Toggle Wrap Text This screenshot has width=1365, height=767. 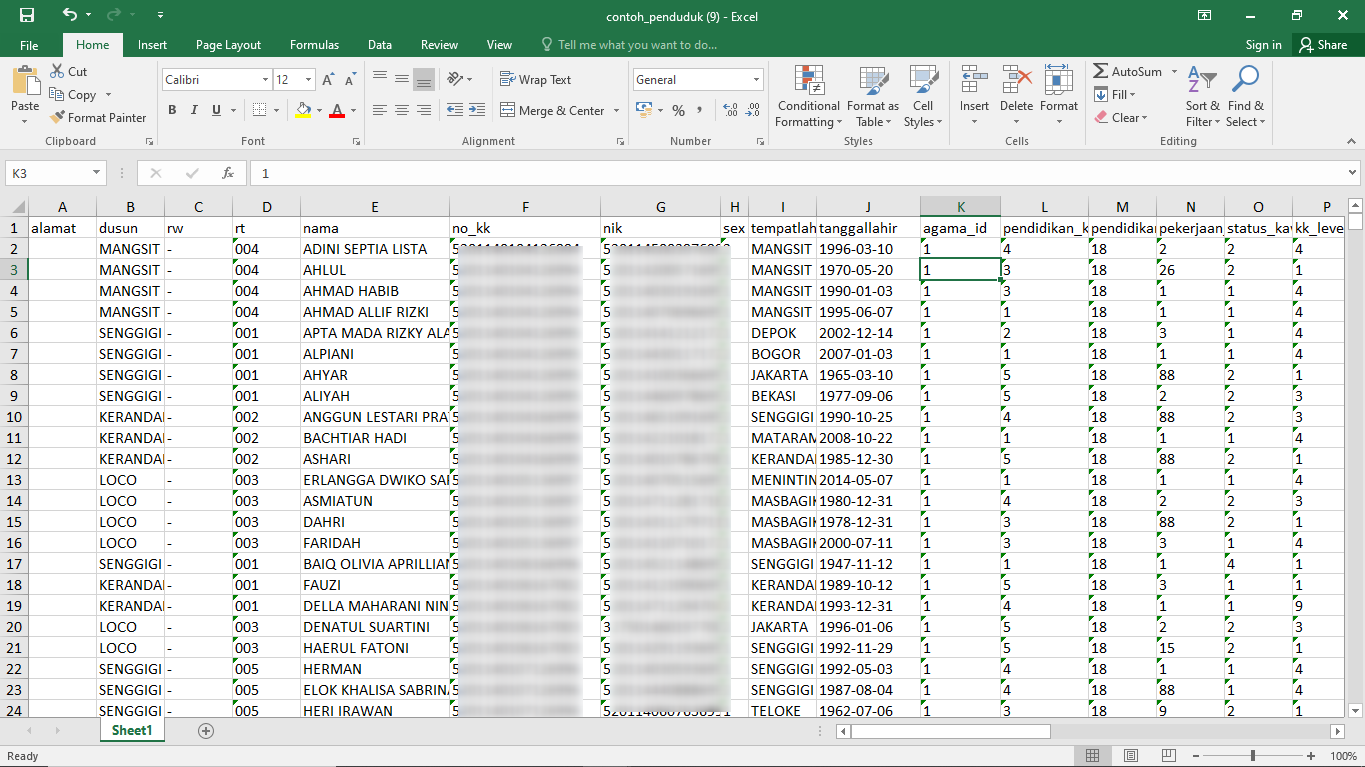[x=535, y=80]
